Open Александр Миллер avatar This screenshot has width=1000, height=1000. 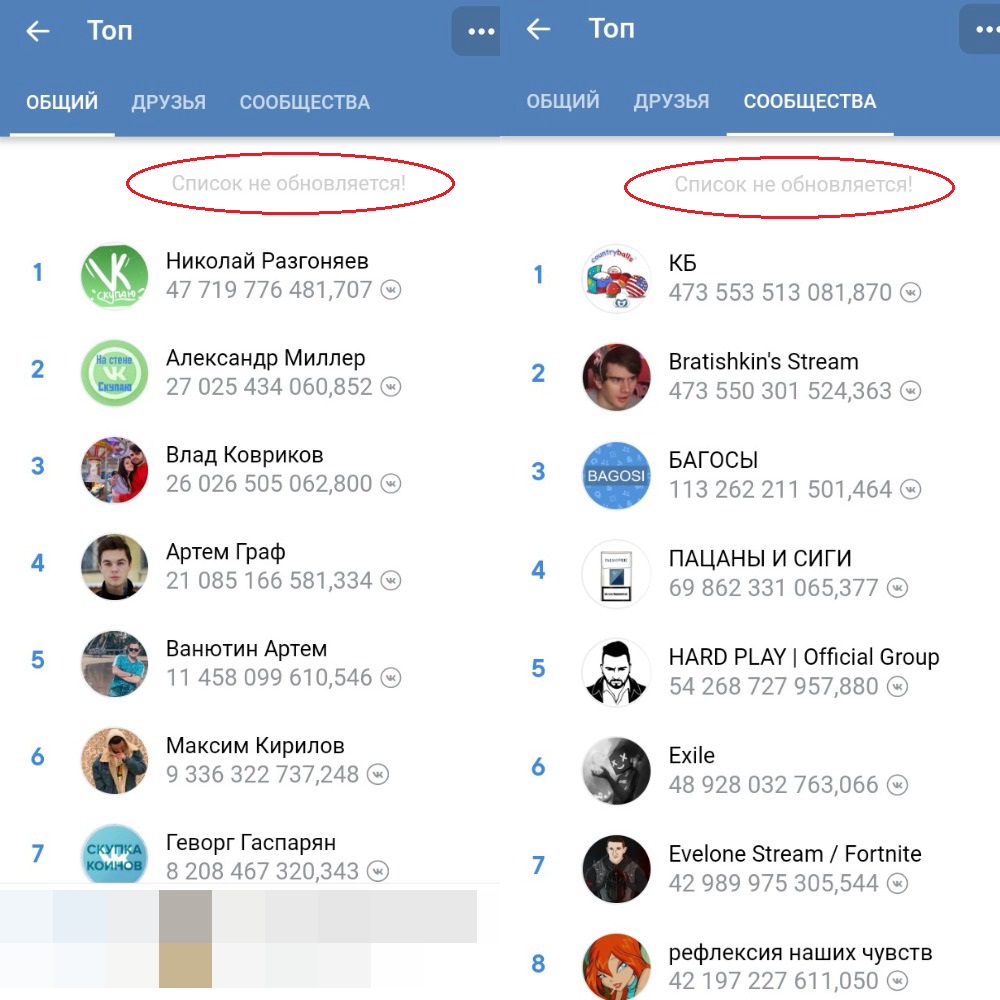(x=114, y=372)
